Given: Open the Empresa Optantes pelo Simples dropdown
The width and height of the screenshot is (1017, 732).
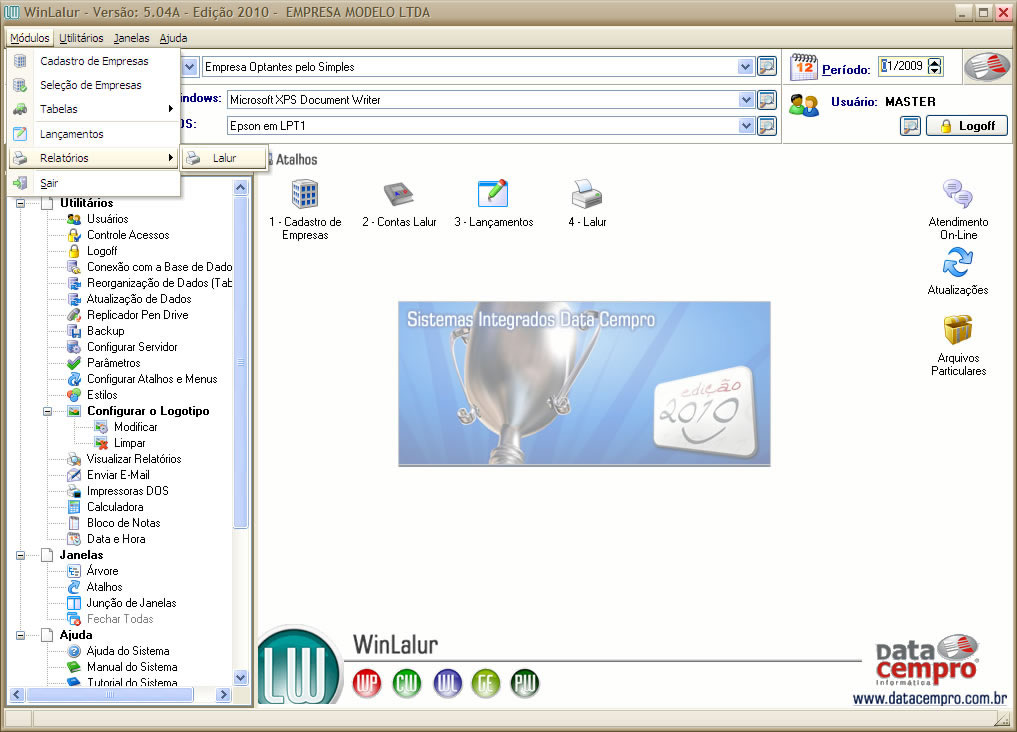Looking at the screenshot, I should [745, 66].
